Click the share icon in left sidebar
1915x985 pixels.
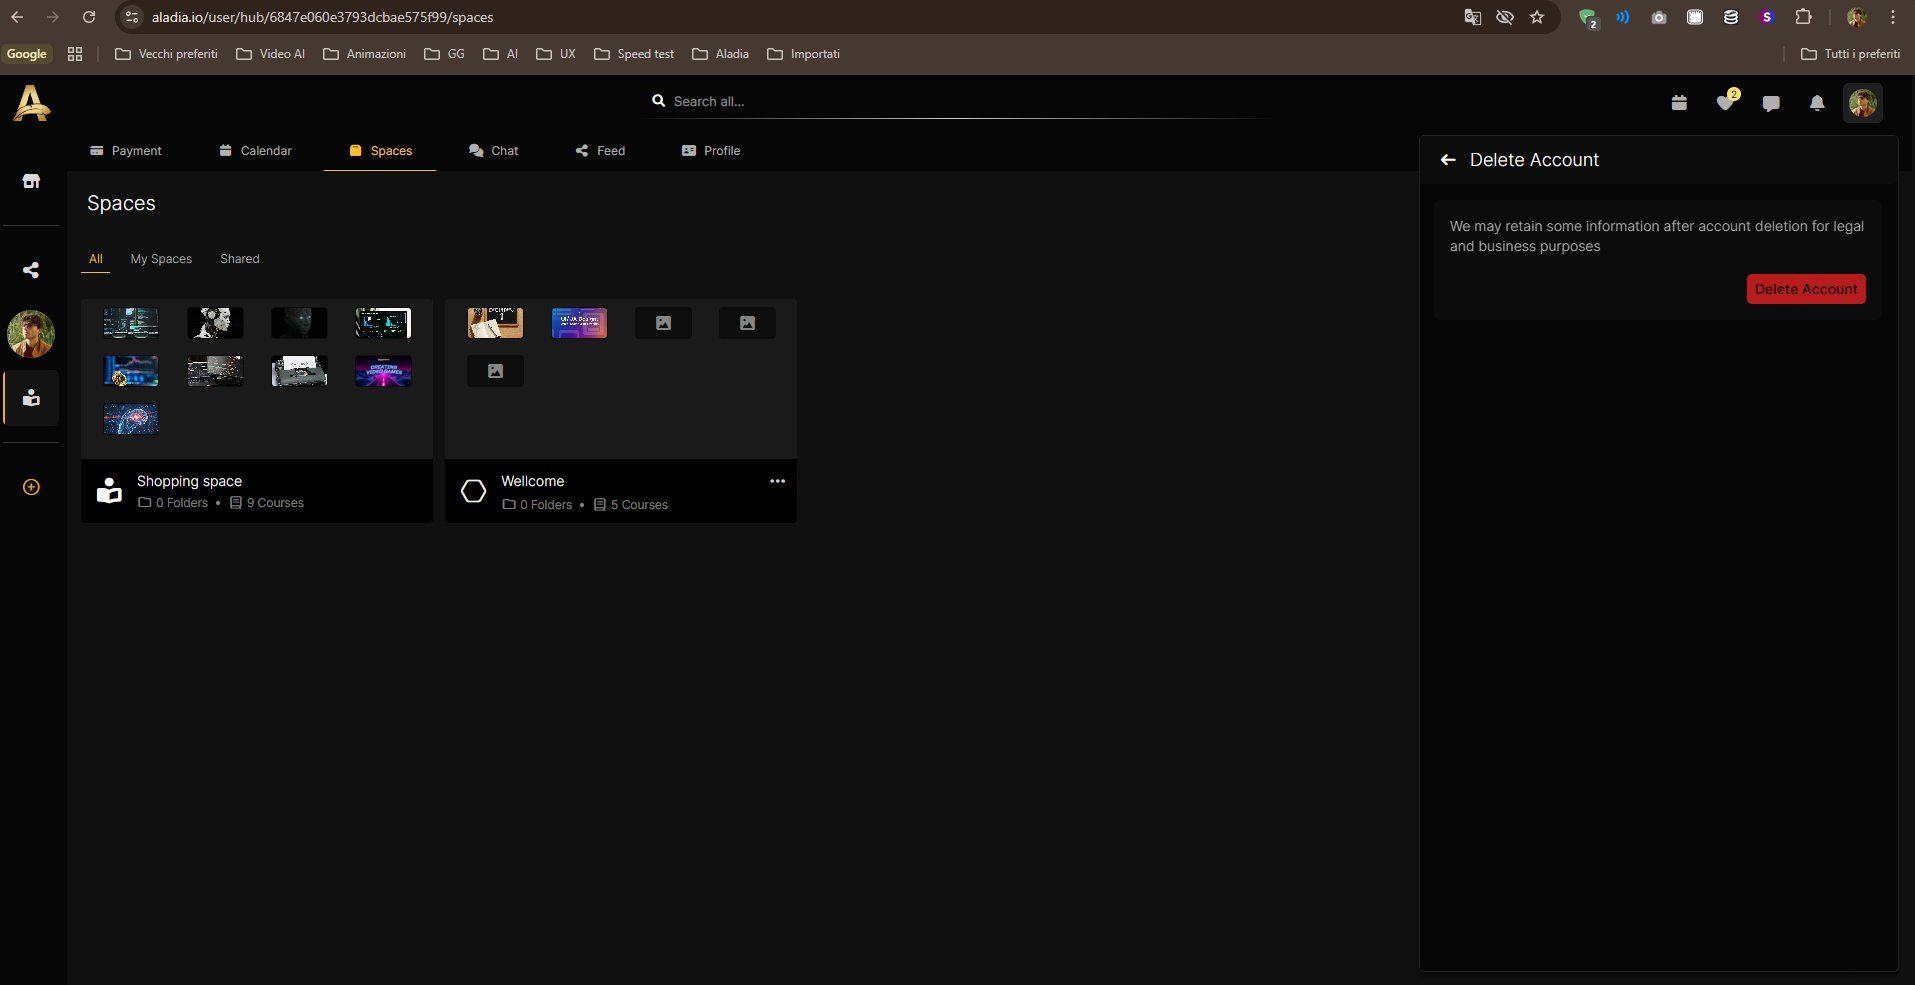[31, 270]
